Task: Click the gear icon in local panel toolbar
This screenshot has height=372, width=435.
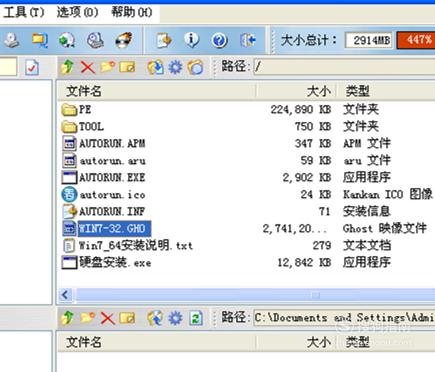Action: pyautogui.click(x=175, y=318)
